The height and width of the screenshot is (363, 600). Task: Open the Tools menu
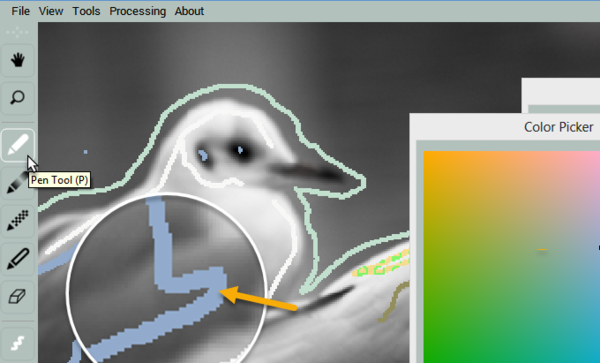coord(86,11)
